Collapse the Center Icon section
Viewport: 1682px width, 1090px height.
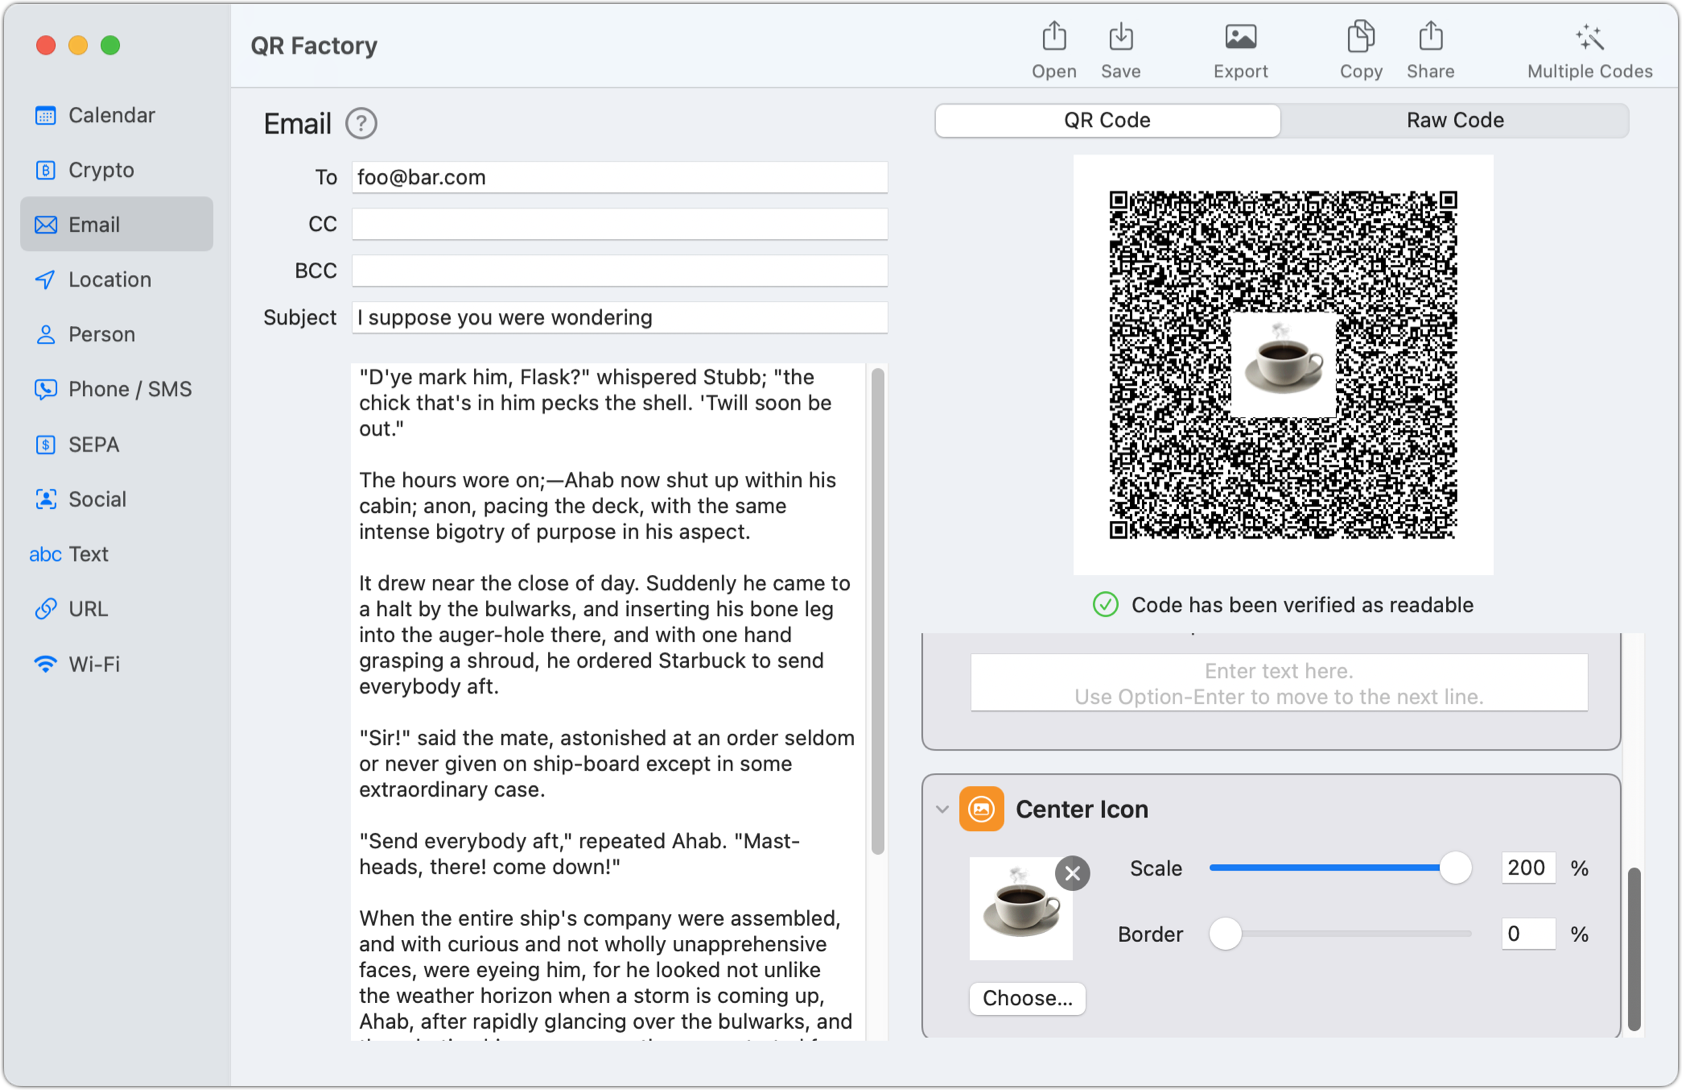coord(941,809)
